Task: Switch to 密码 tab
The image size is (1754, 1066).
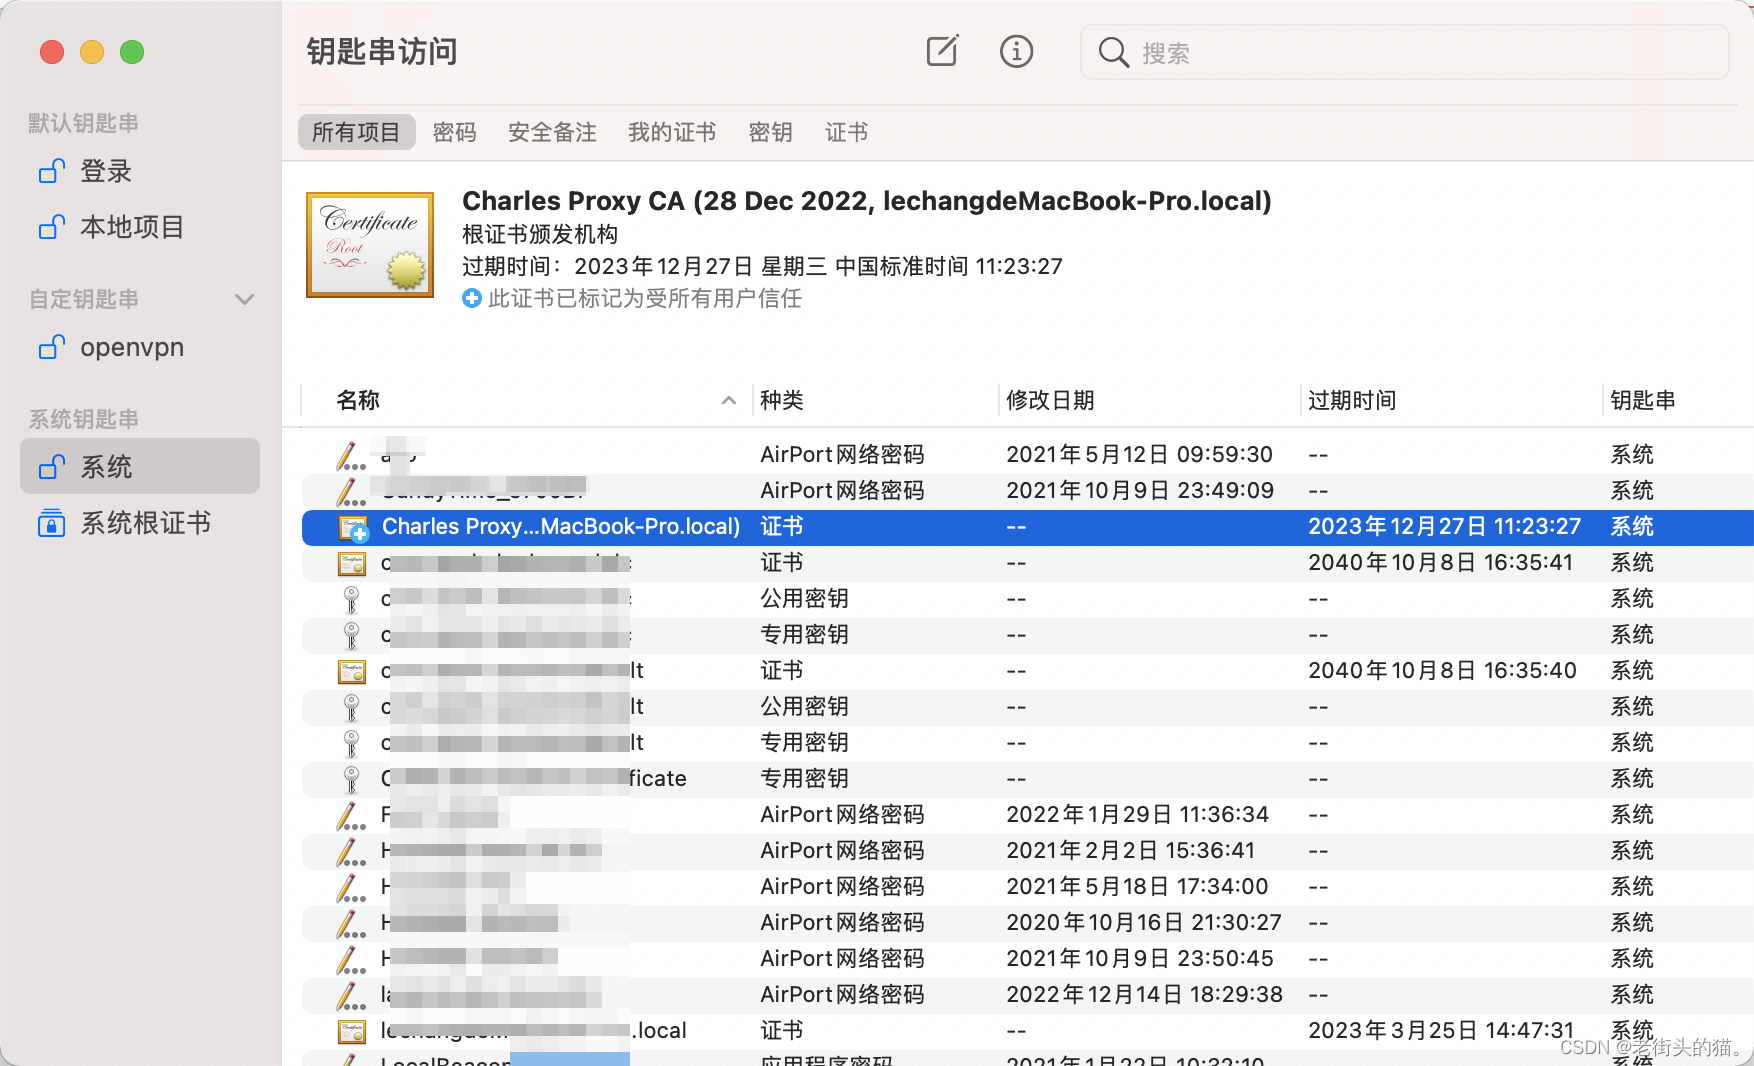Action: (x=454, y=132)
